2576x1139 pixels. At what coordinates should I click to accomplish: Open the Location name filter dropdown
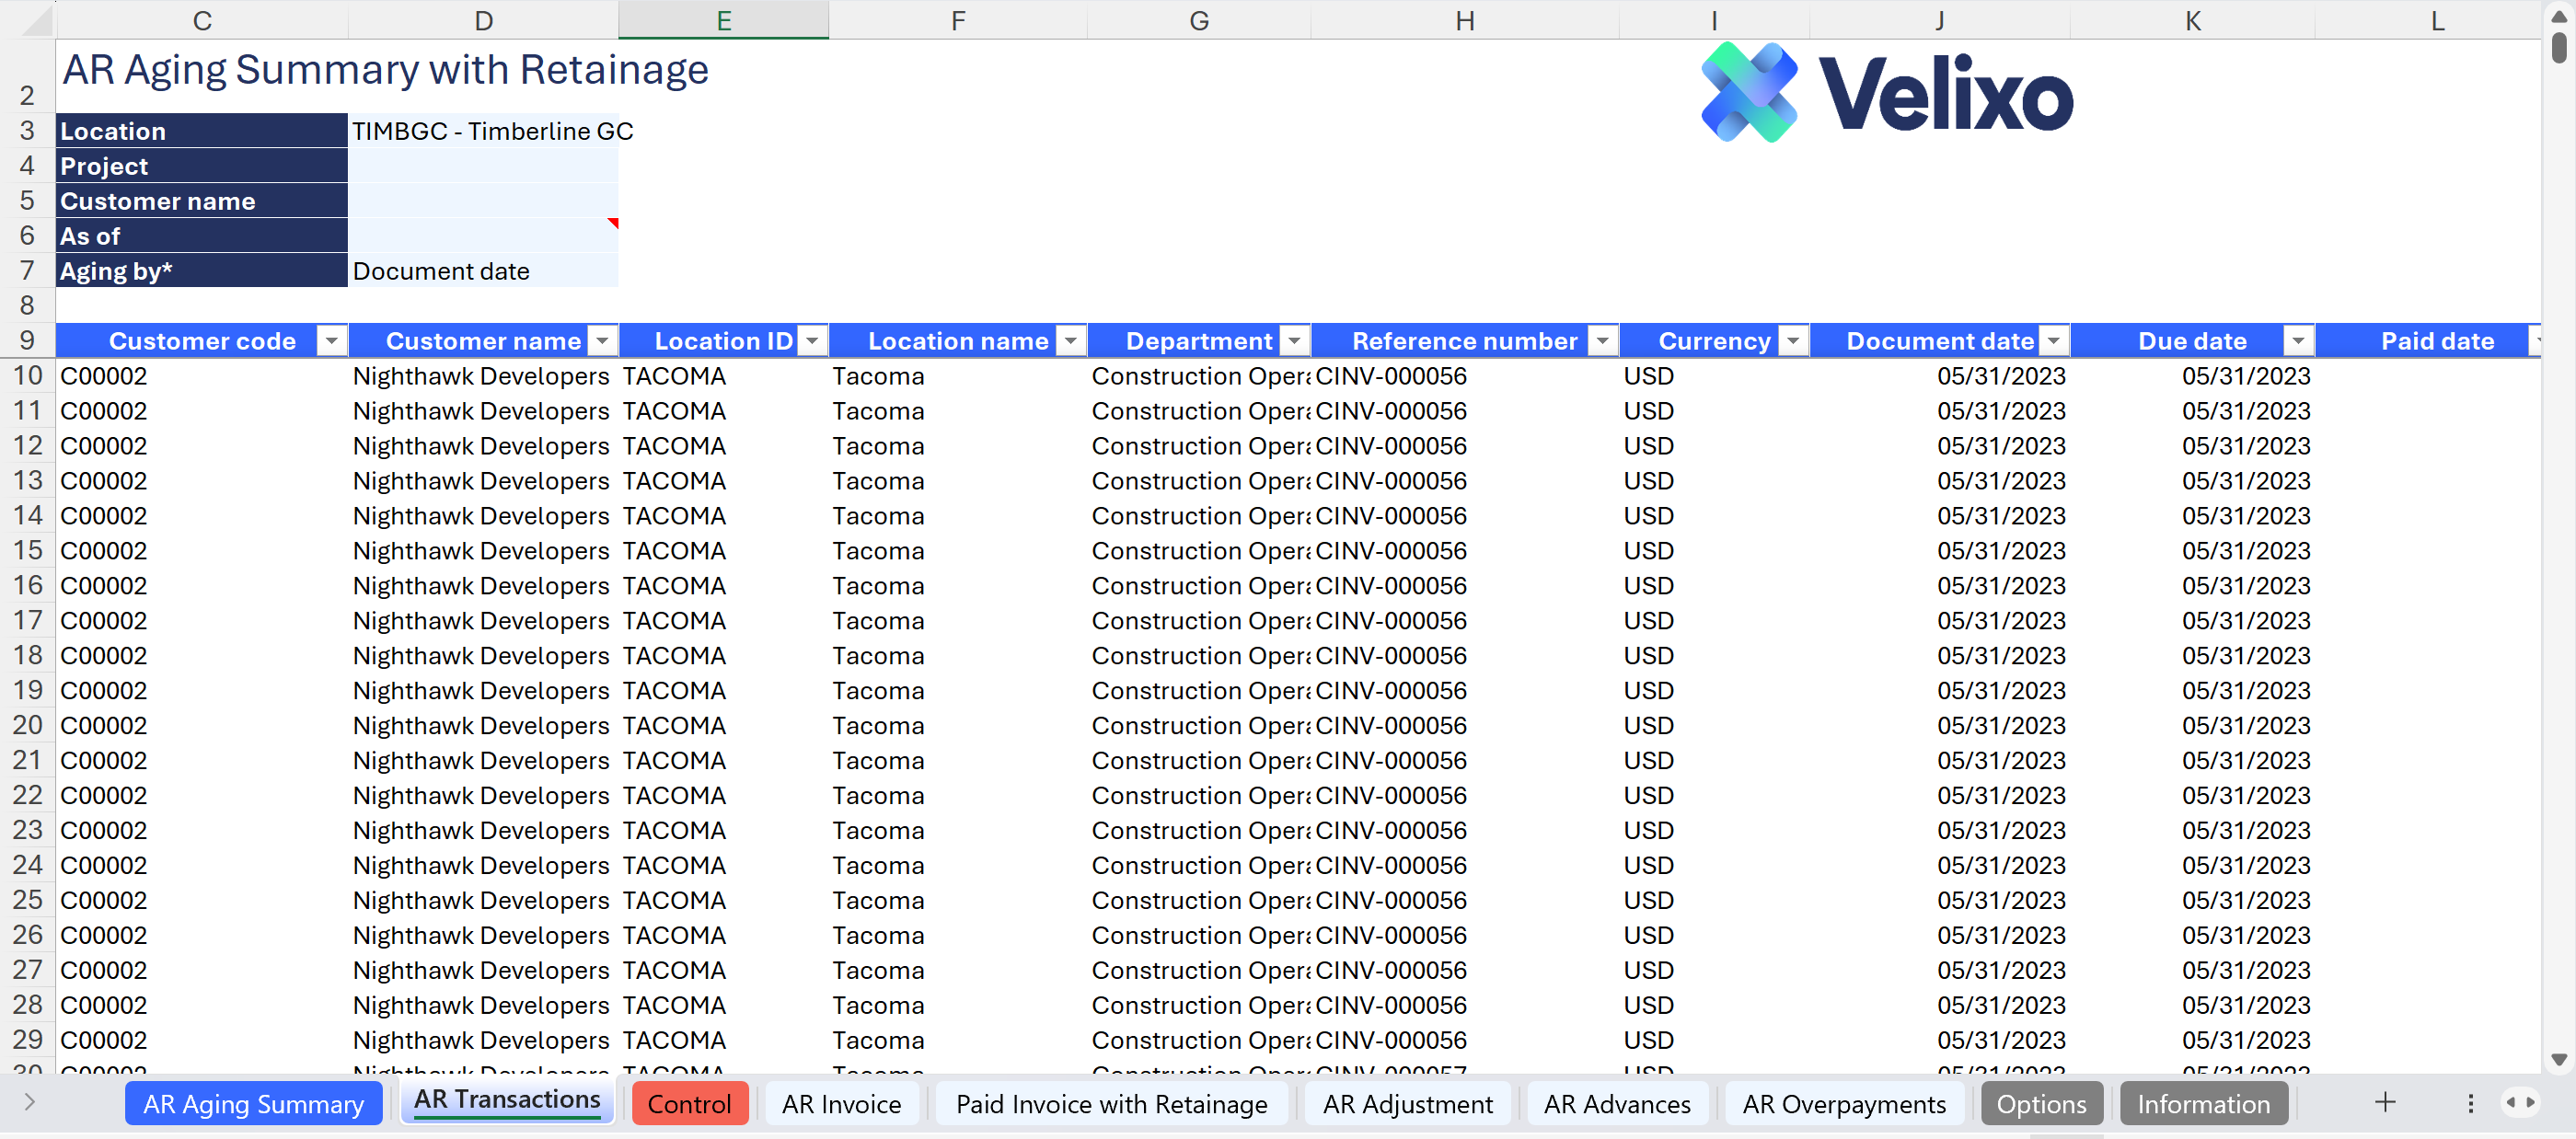(1070, 341)
